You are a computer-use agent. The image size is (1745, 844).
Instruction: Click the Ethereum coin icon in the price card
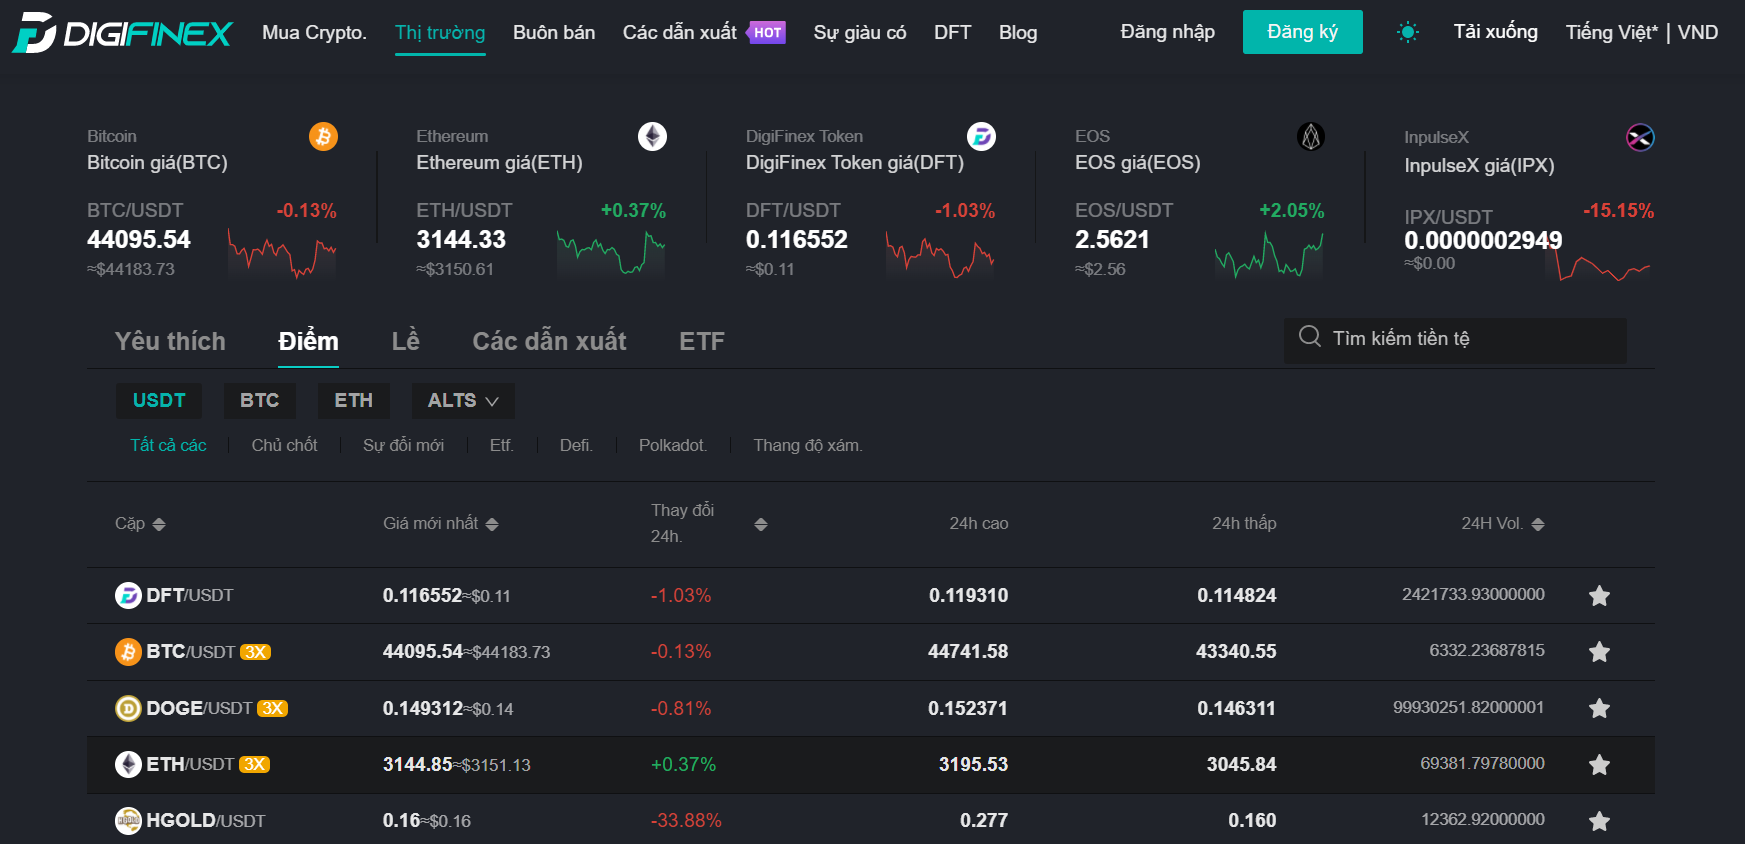coord(653,136)
